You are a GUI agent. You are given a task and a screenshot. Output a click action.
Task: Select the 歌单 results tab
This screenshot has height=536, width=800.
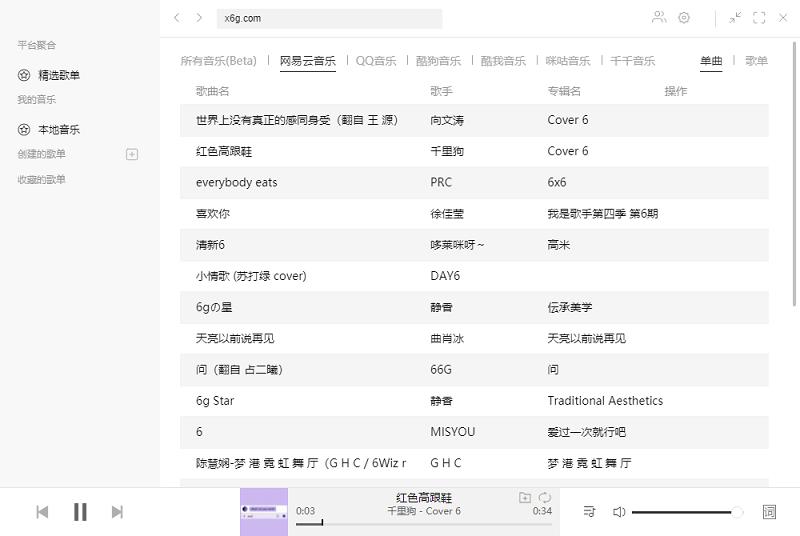click(756, 61)
